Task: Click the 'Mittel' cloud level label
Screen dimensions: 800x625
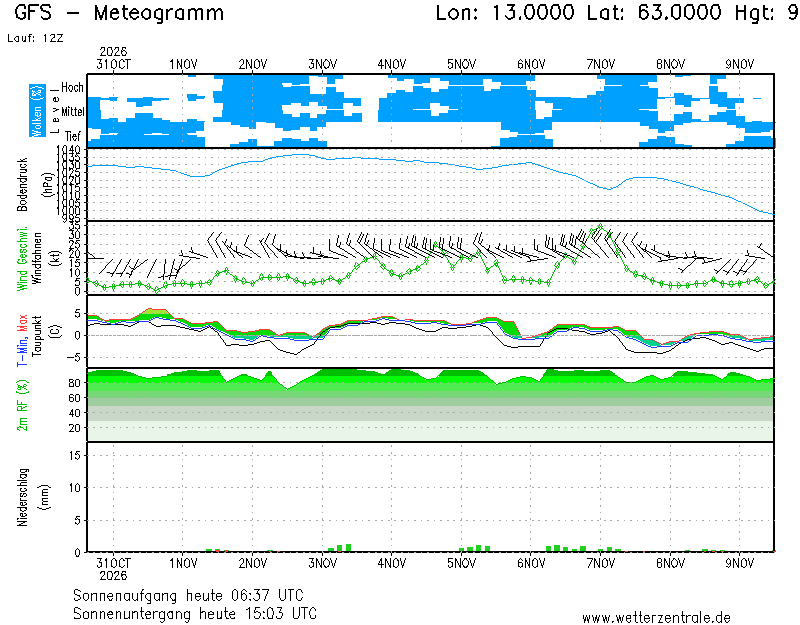Action: (x=72, y=112)
